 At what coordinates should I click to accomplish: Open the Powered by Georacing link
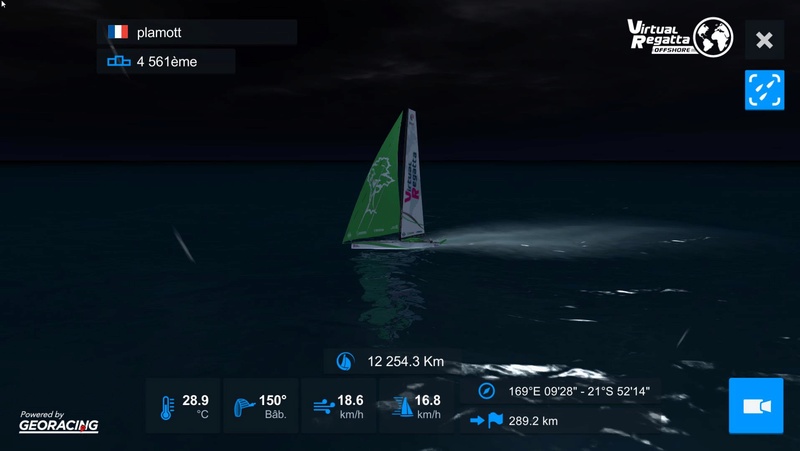coord(59,421)
